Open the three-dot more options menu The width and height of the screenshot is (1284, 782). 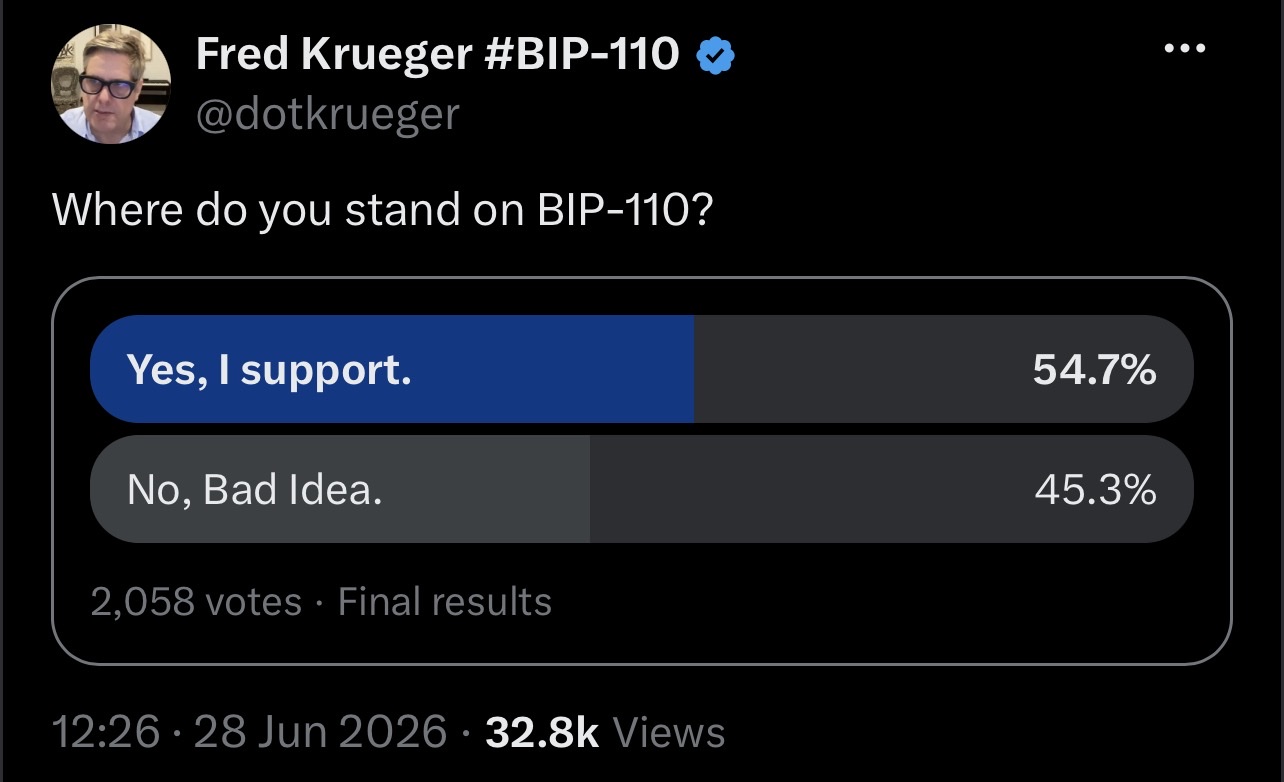1184,48
